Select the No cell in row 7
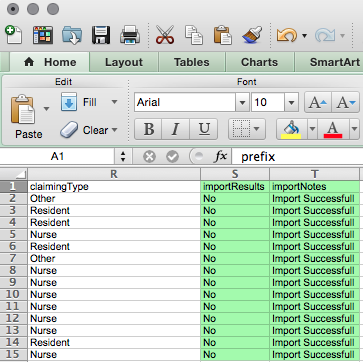This screenshot has width=363, height=362. click(235, 259)
